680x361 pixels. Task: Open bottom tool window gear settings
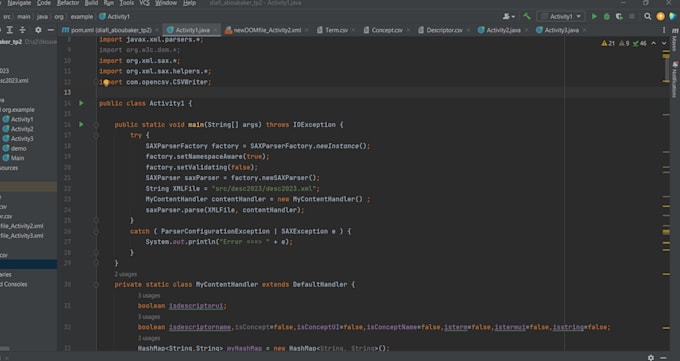coord(651,358)
